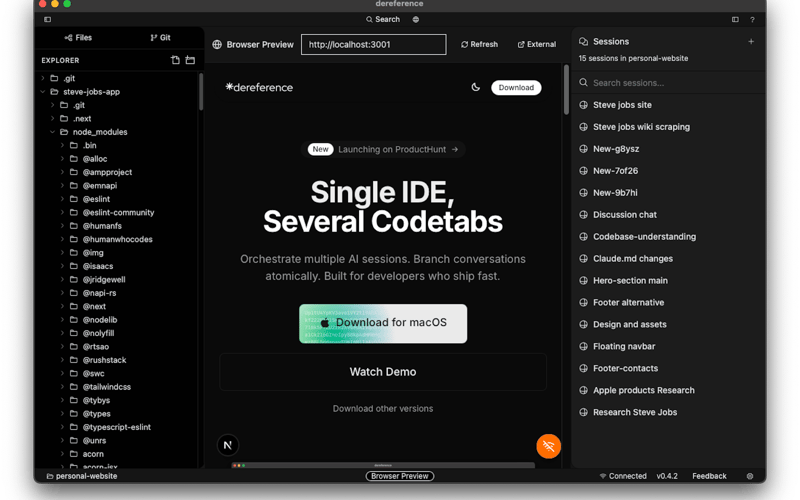Select the Browser Preview bottom tab

[399, 476]
